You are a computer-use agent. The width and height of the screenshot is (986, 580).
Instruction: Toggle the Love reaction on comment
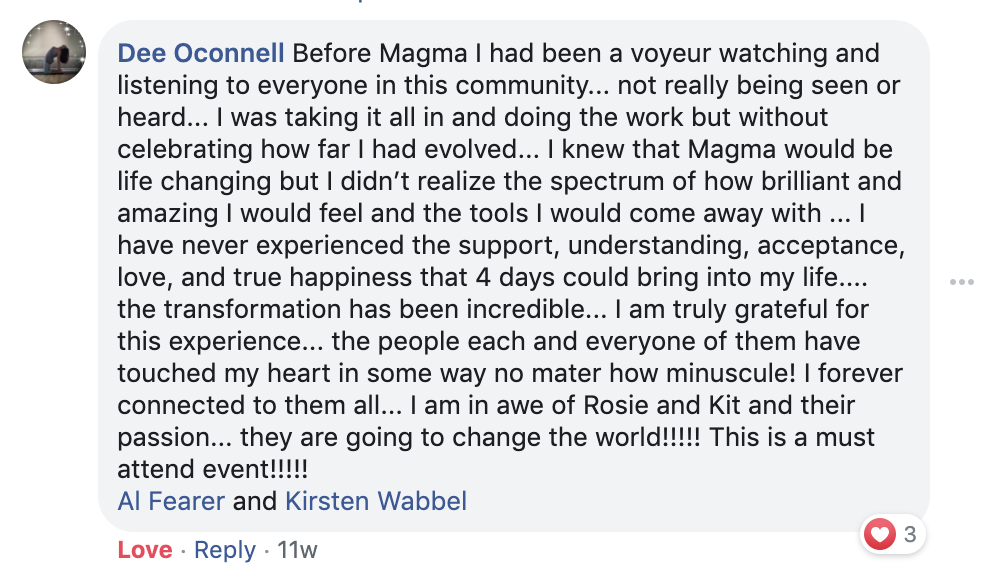[x=145, y=550]
